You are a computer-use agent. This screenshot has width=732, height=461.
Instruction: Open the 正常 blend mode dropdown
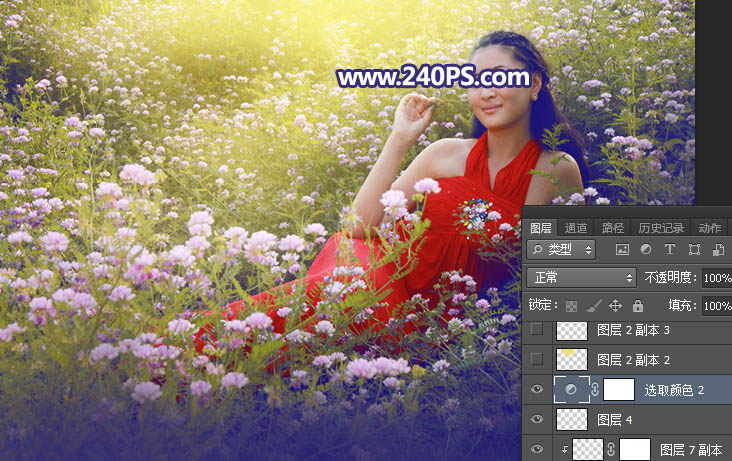pos(581,277)
